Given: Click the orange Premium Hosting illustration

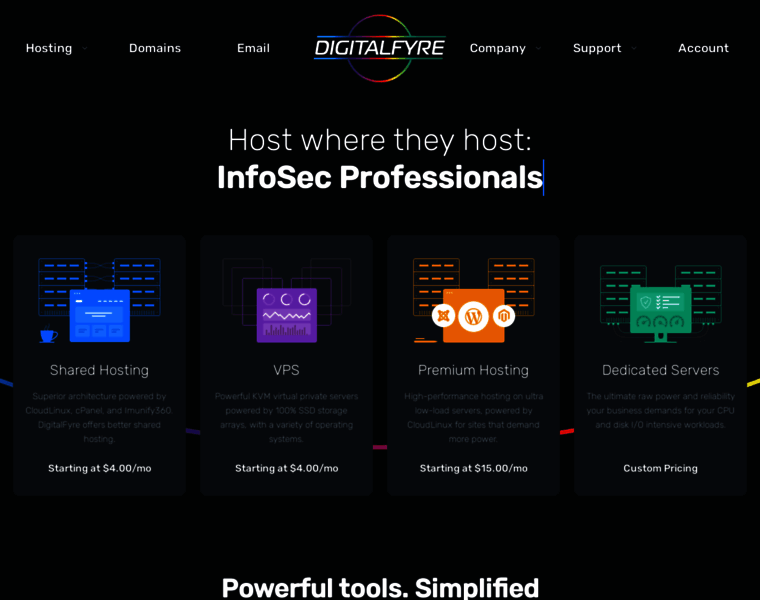Looking at the screenshot, I should pos(474,300).
